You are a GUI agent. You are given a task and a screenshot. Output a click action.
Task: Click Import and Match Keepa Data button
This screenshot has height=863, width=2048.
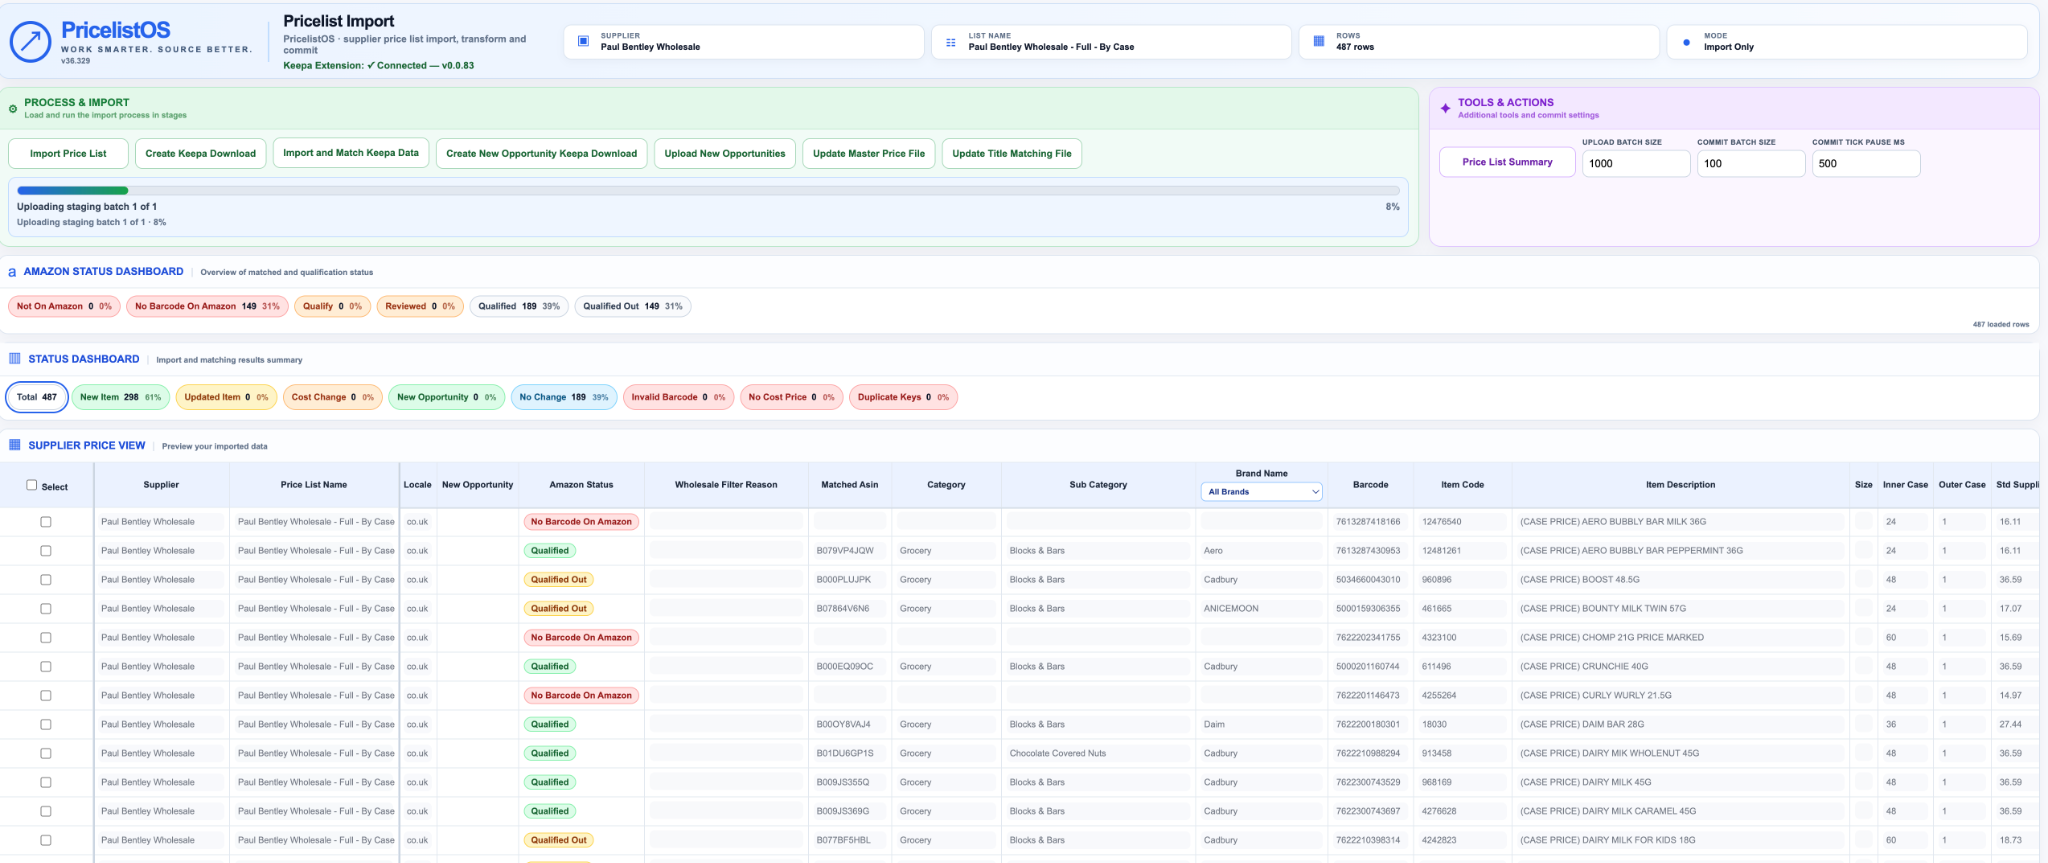[x=351, y=153]
